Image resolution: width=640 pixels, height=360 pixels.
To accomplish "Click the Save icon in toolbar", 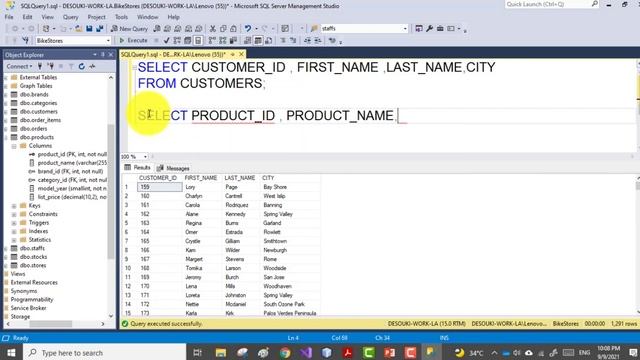I will click(89, 29).
